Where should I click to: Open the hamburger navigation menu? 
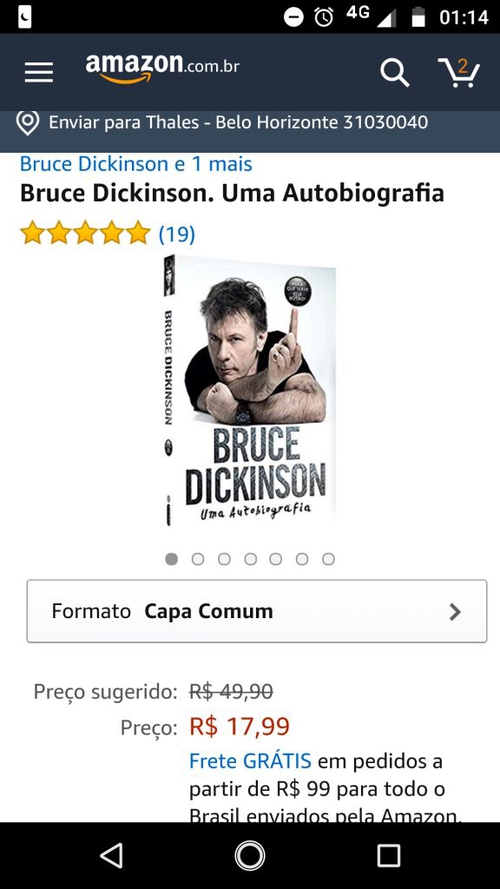tap(39, 73)
